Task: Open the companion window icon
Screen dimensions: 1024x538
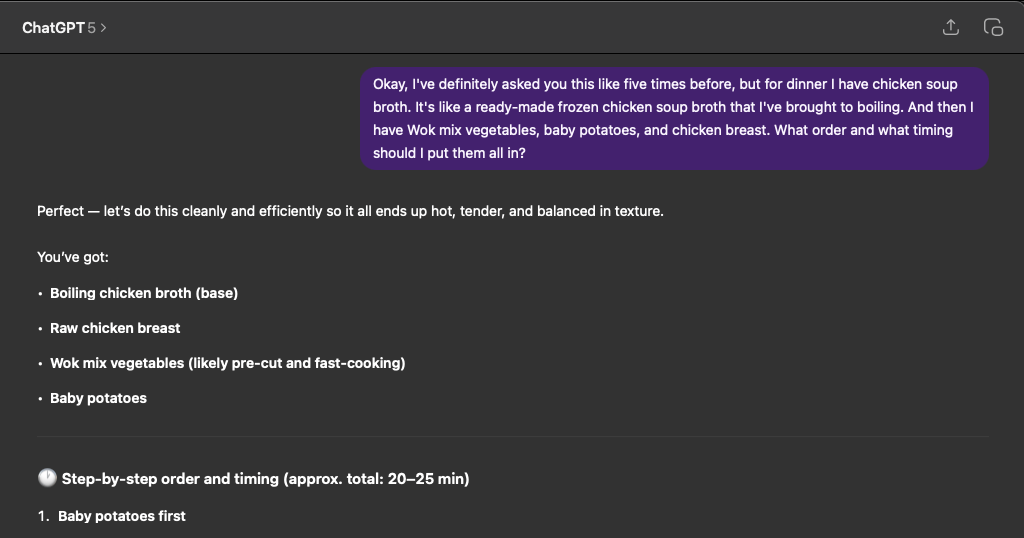Action: click(x=993, y=28)
